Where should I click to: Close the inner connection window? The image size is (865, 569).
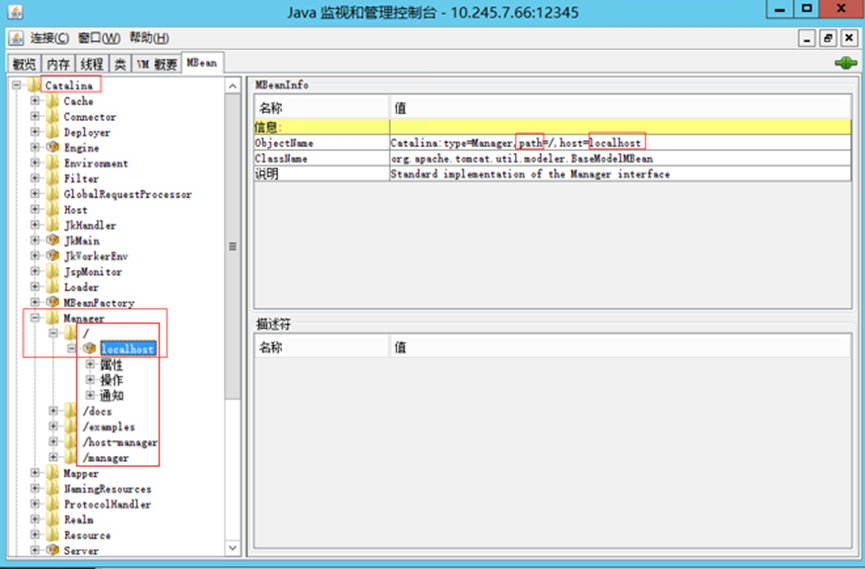[x=849, y=38]
